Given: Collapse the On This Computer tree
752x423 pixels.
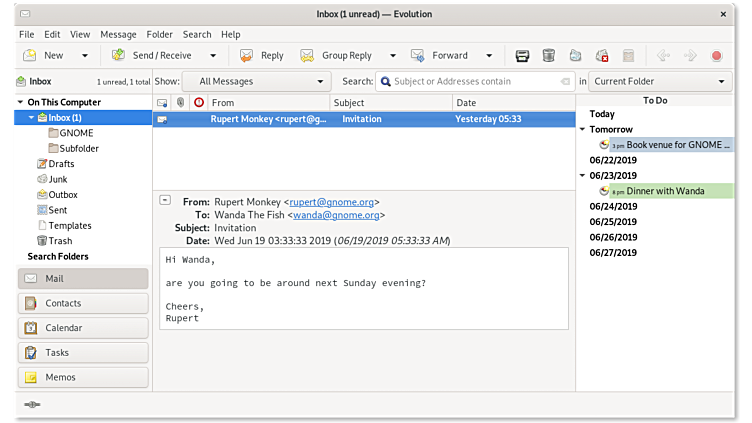Looking at the screenshot, I should point(20,103).
